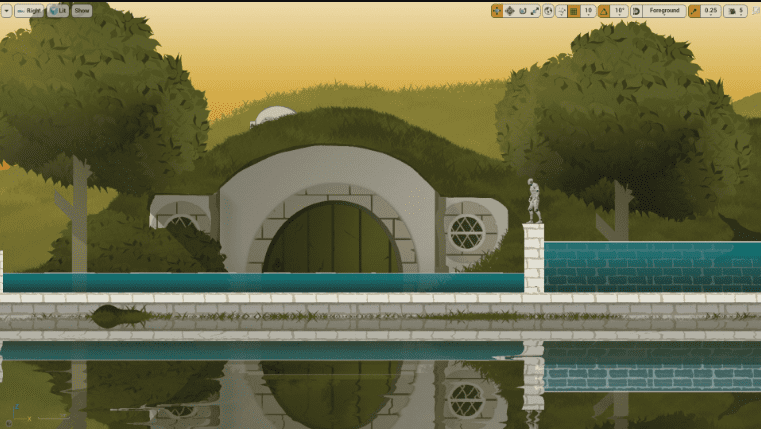
Task: Toggle grid snapping on or off
Action: click(x=574, y=11)
